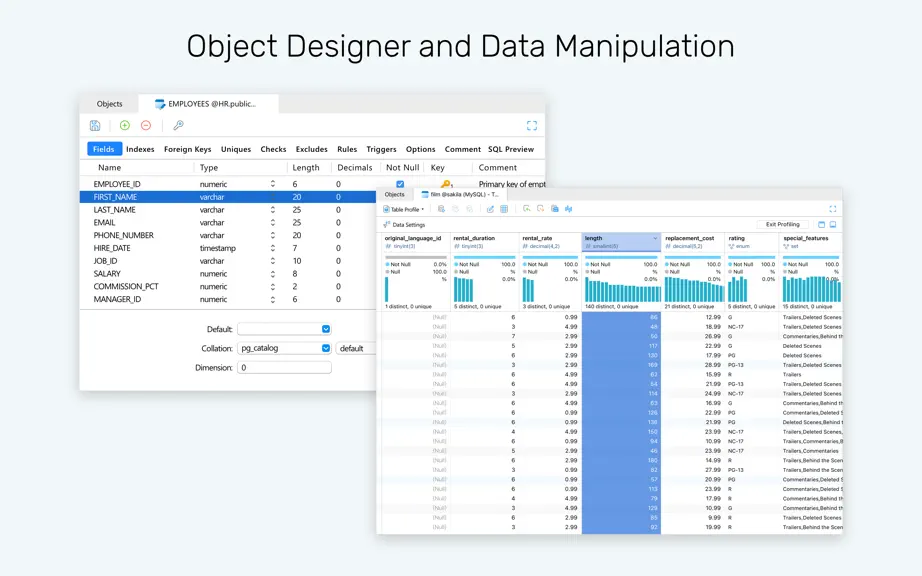Select the Uniques tab
The height and width of the screenshot is (576, 922).
pos(236,149)
